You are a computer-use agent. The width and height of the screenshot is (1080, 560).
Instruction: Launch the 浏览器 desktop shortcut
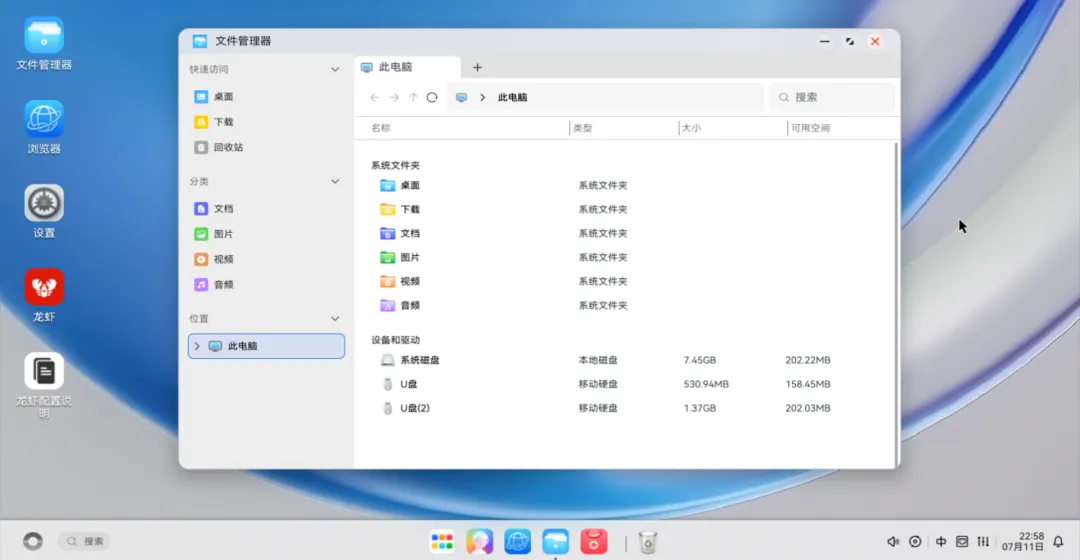point(44,128)
